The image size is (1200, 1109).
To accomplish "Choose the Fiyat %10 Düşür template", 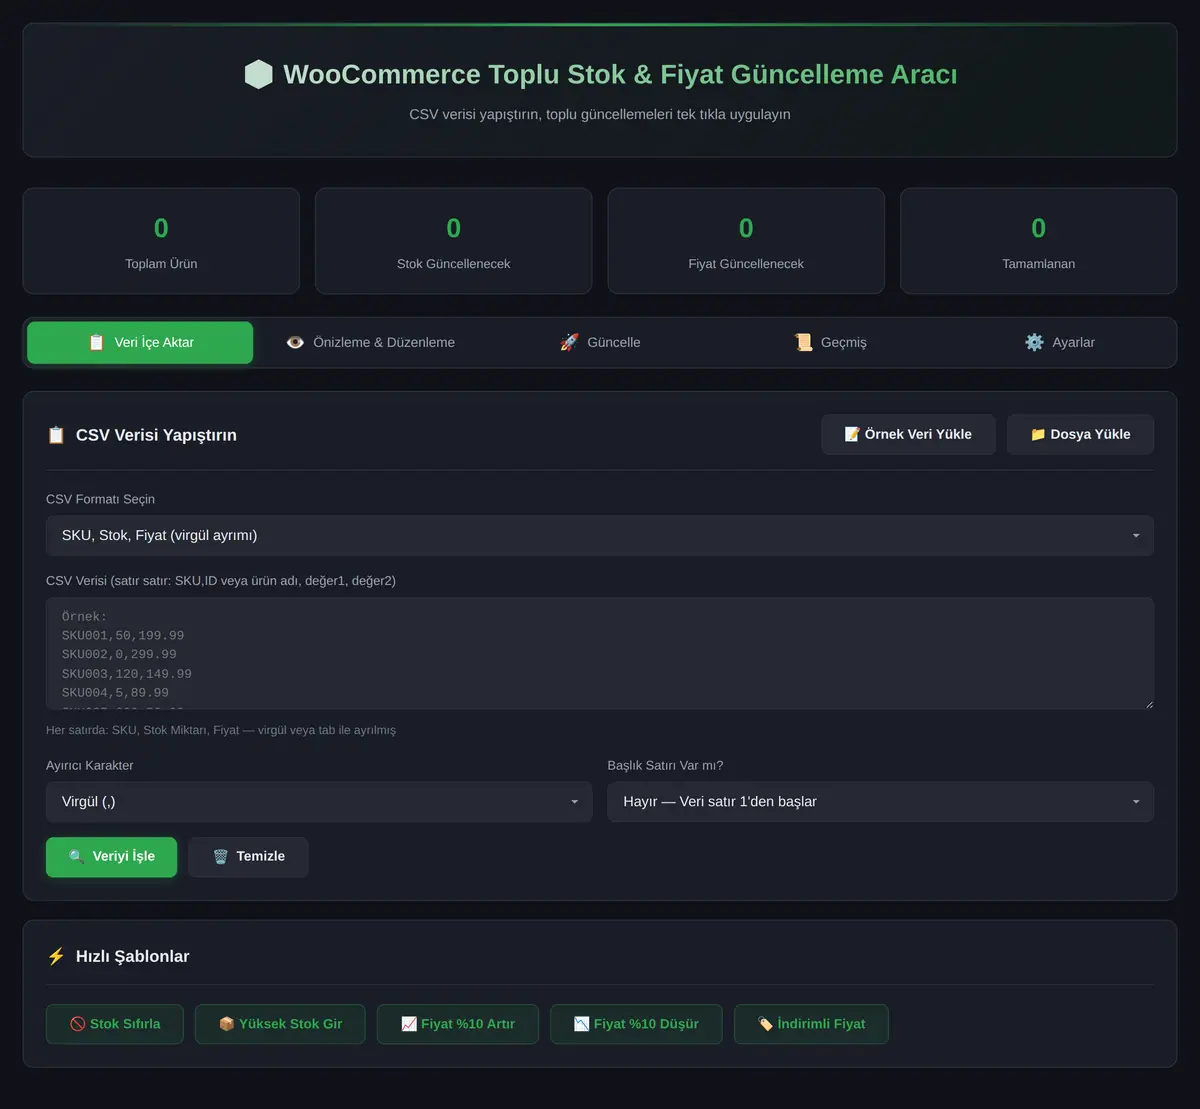I will (636, 1024).
